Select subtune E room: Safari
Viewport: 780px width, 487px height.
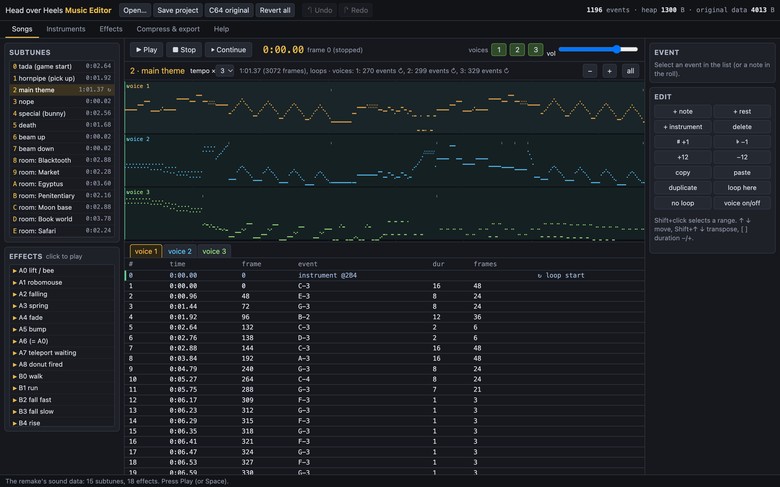pos(62,231)
